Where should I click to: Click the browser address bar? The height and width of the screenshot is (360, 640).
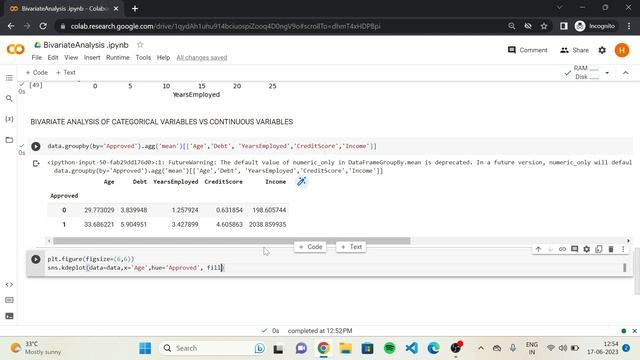(282, 26)
